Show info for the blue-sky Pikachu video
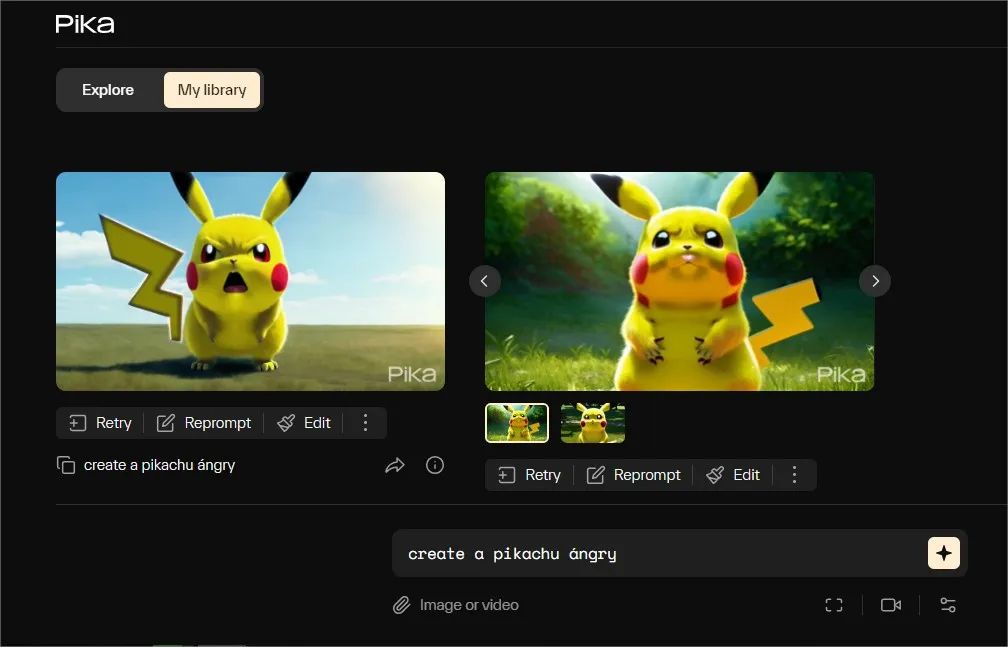The image size is (1008, 647). 435,465
